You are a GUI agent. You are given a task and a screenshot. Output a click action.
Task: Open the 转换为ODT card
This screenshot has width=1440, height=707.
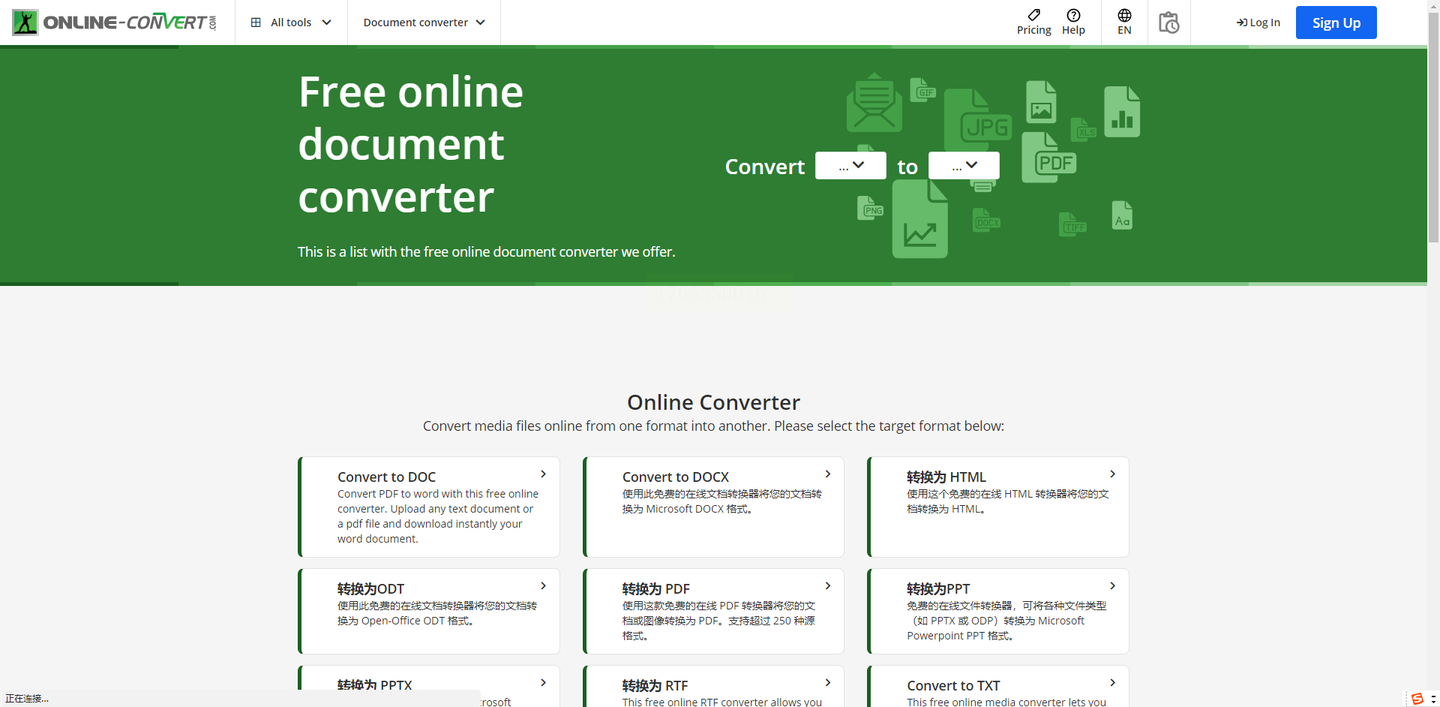(x=429, y=611)
